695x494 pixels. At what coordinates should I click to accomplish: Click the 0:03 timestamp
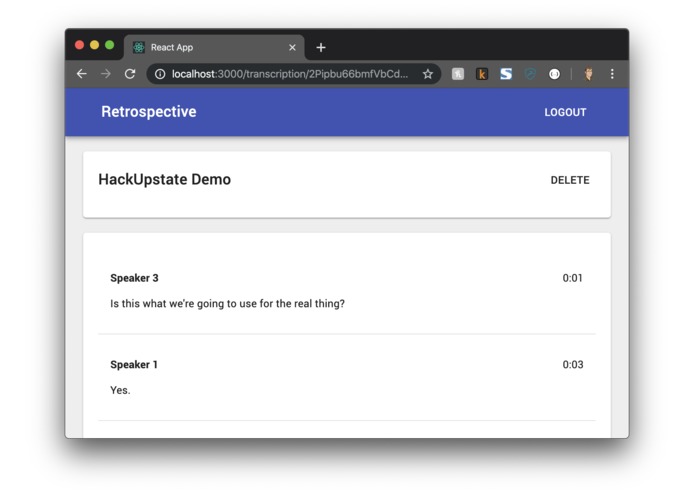tap(573, 365)
